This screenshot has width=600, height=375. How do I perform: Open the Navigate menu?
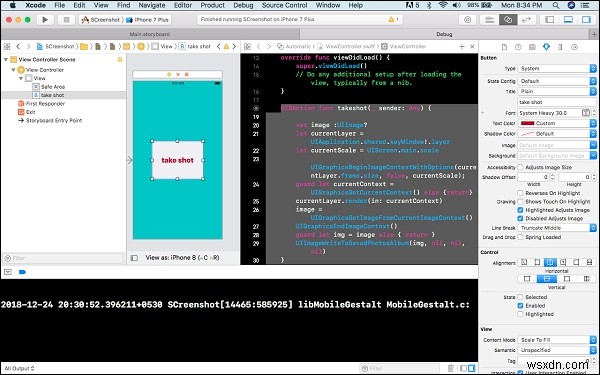(x=152, y=5)
